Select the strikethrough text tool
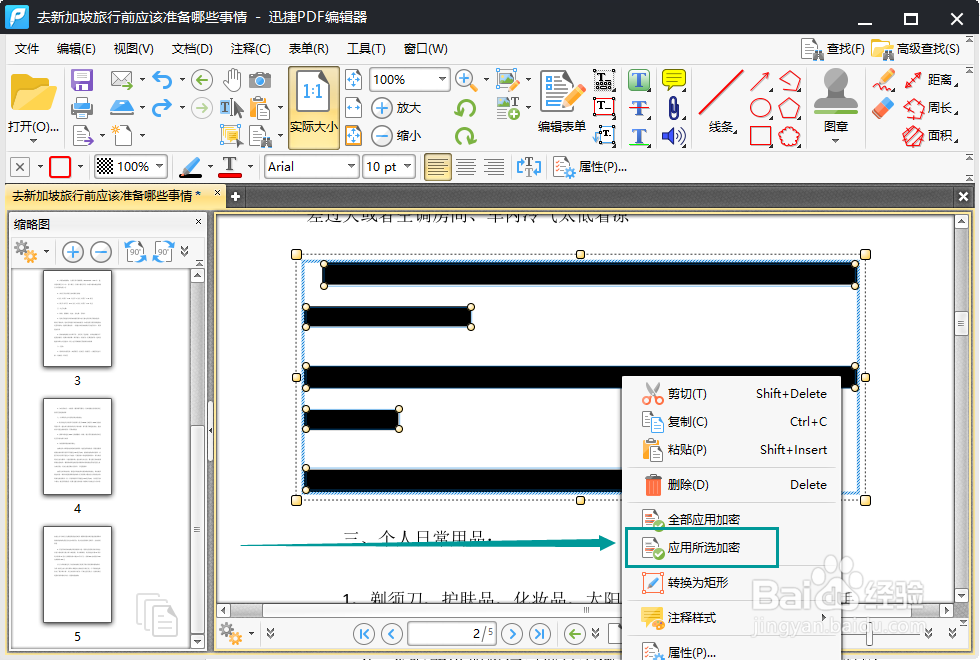Image resolution: width=980 pixels, height=660 pixels. [x=639, y=108]
